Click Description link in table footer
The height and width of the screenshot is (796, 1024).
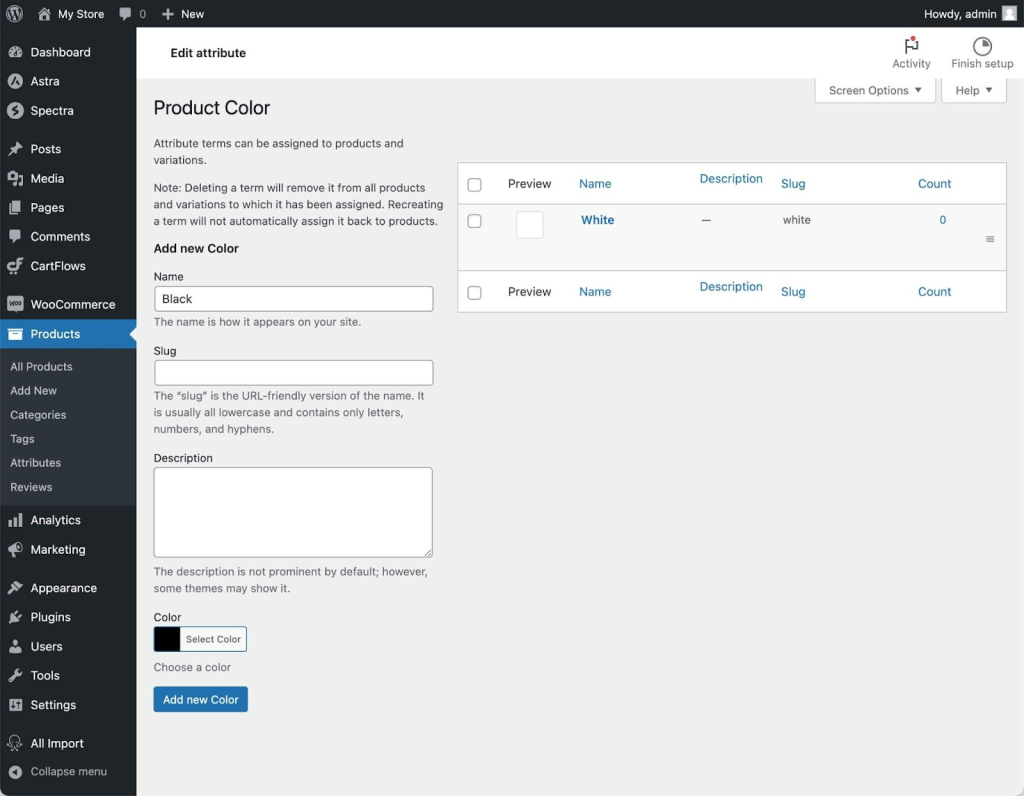[x=731, y=287]
